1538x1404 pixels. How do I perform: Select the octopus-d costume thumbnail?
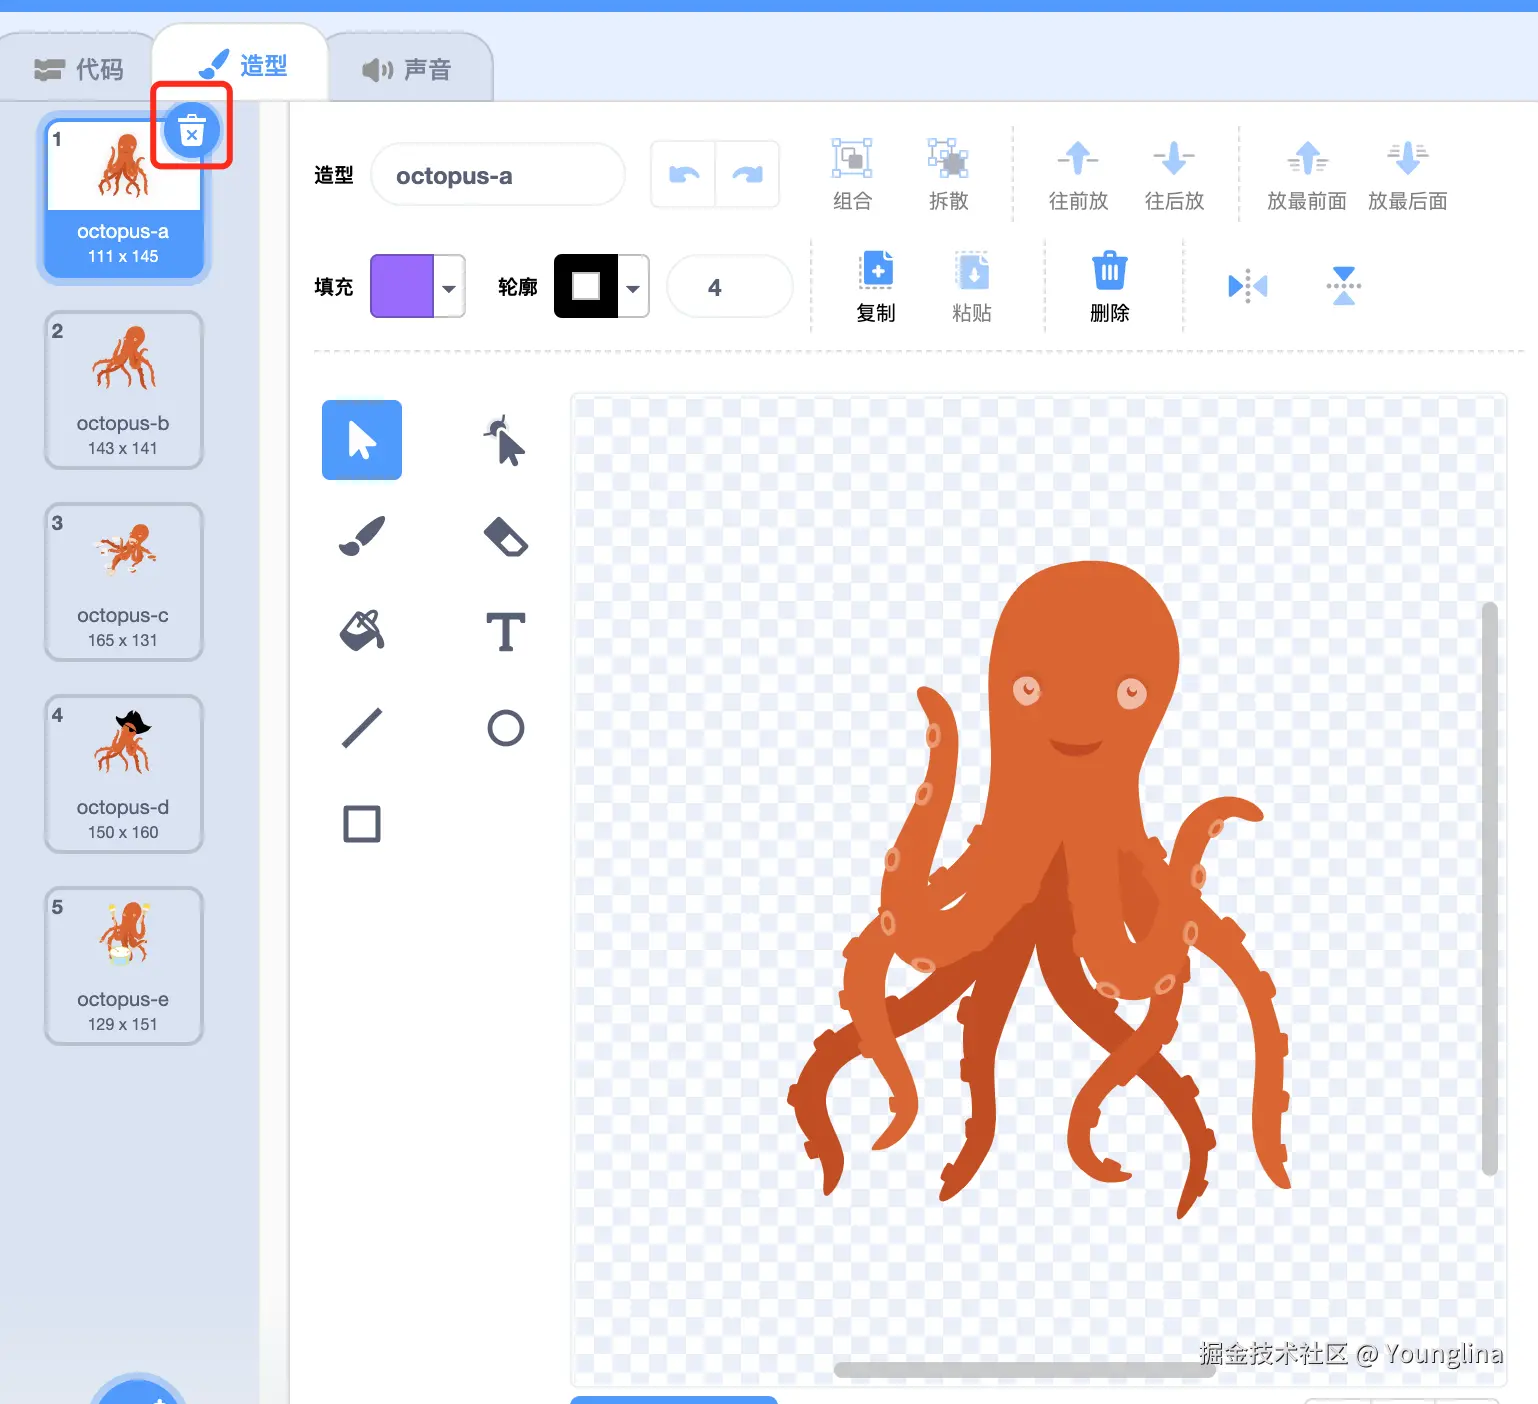click(x=123, y=773)
